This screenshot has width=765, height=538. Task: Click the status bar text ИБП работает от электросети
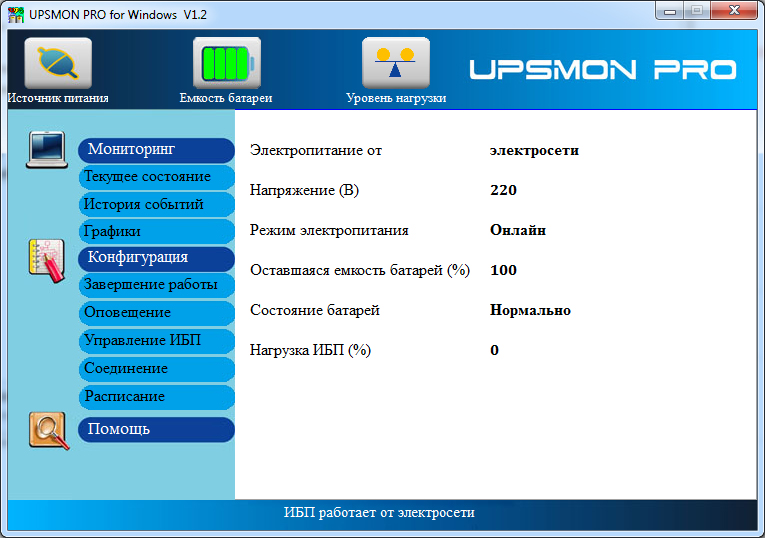tap(379, 513)
